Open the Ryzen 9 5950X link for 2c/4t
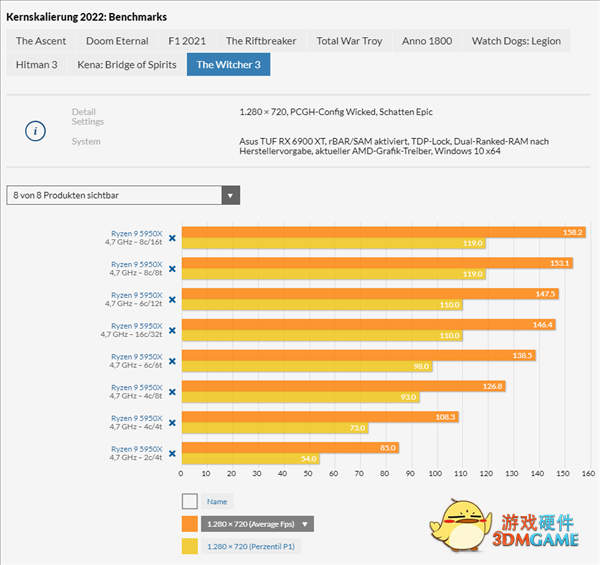Image resolution: width=600 pixels, height=565 pixels. click(137, 449)
